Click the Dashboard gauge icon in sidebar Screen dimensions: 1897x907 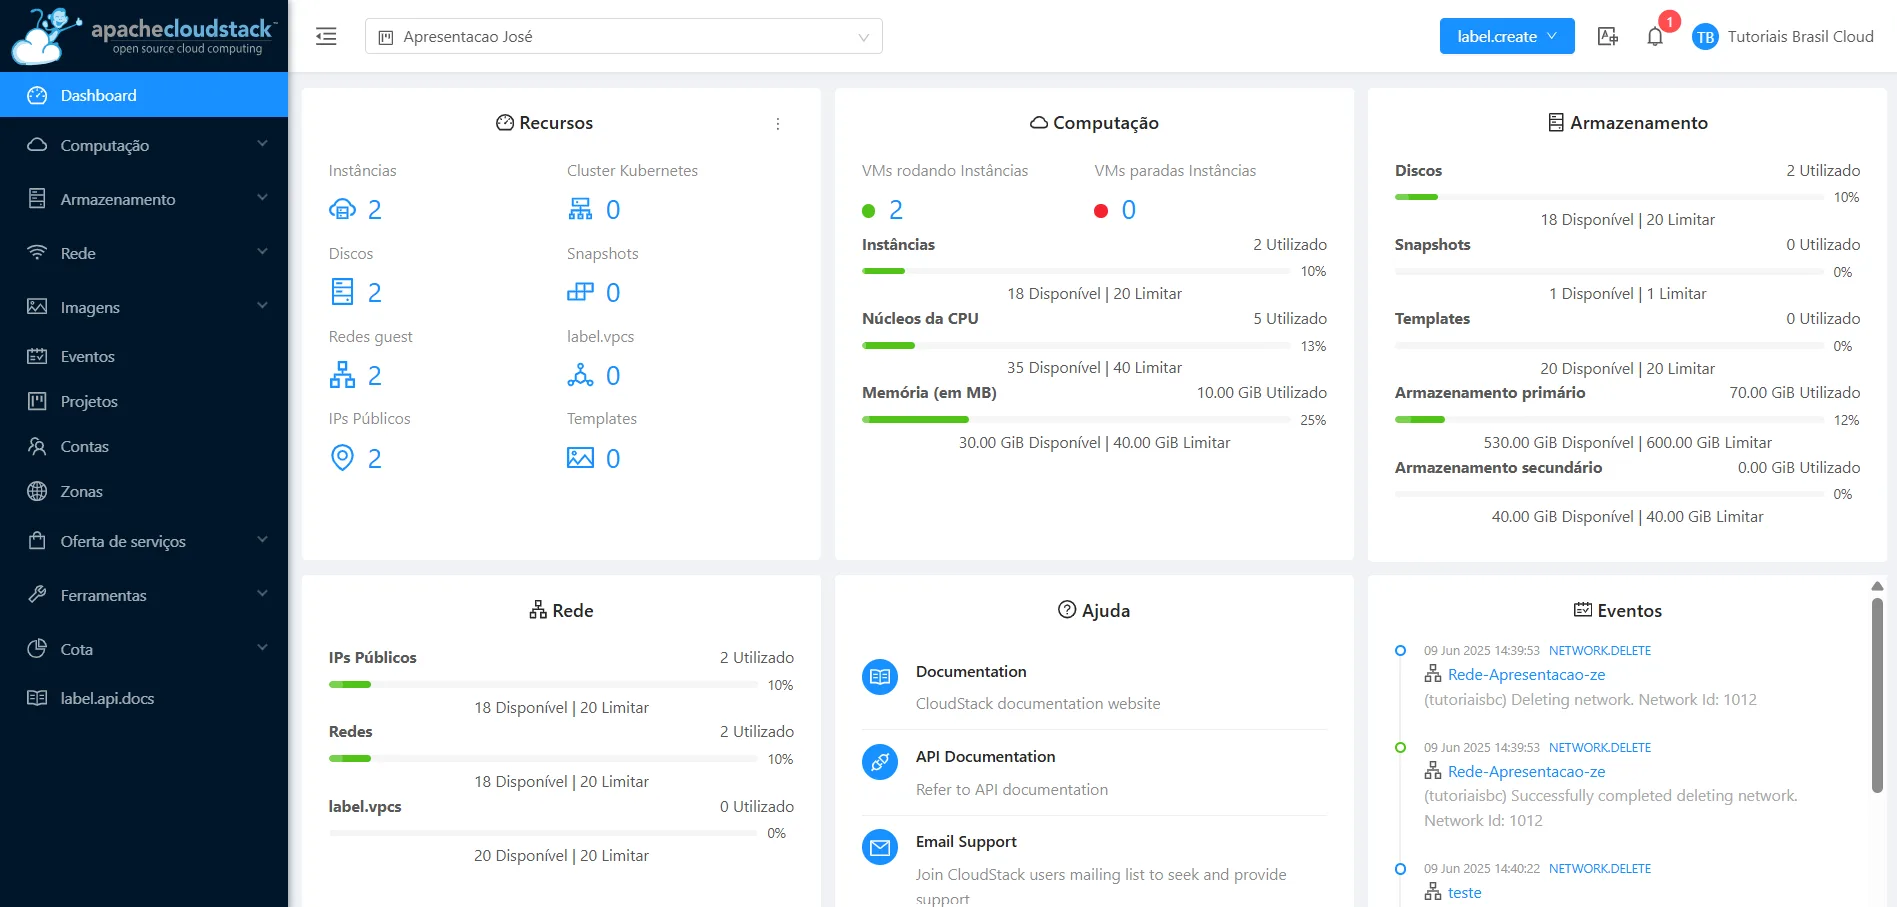[37, 95]
